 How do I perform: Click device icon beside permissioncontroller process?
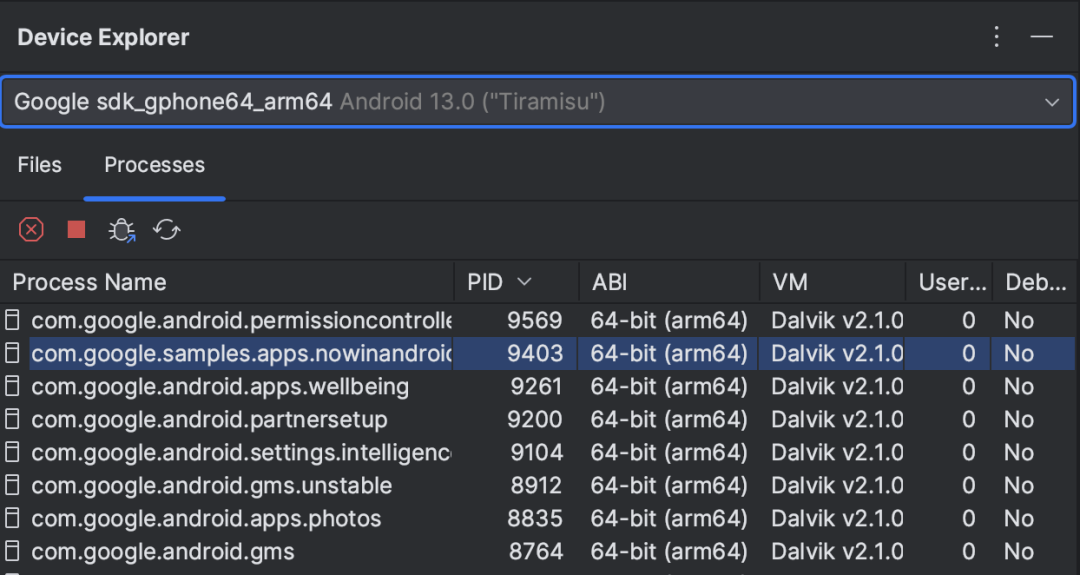click(x=12, y=320)
